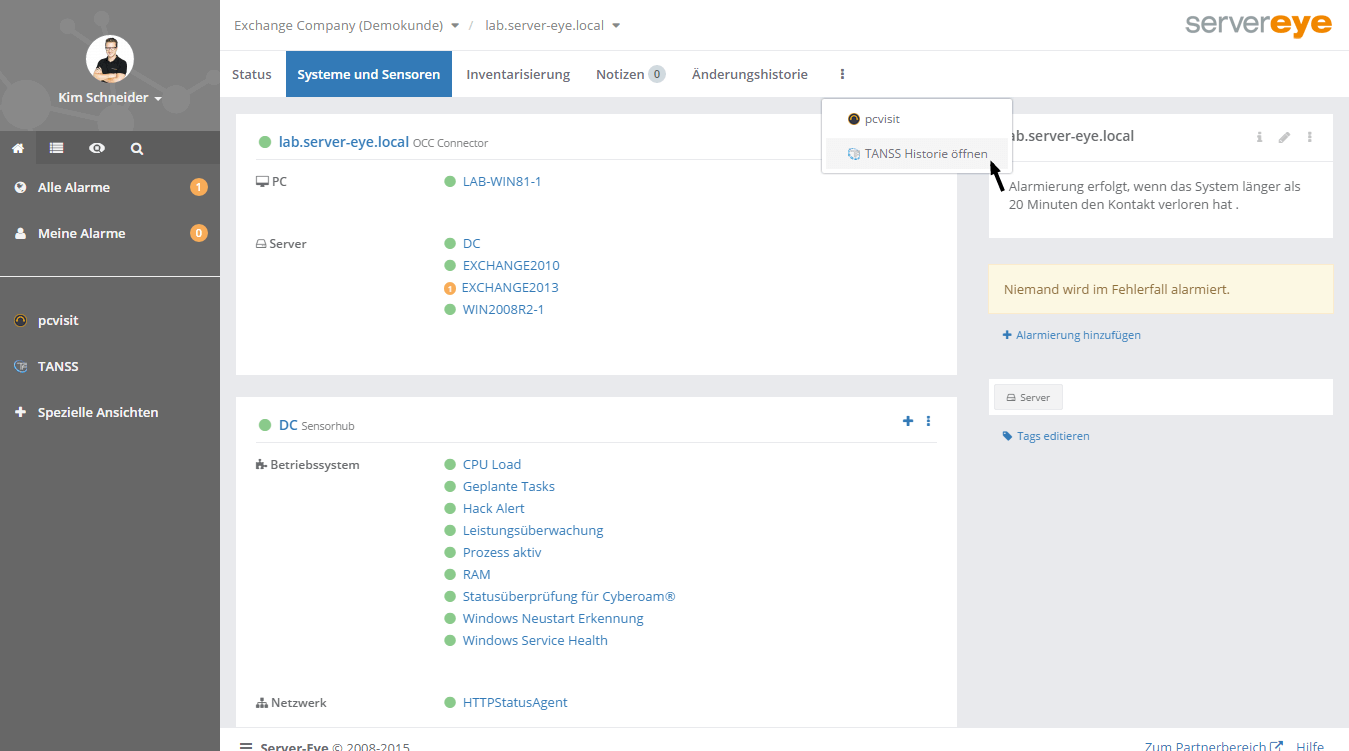Click the Server tag button
The width and height of the screenshot is (1349, 751).
pyautogui.click(x=1028, y=397)
